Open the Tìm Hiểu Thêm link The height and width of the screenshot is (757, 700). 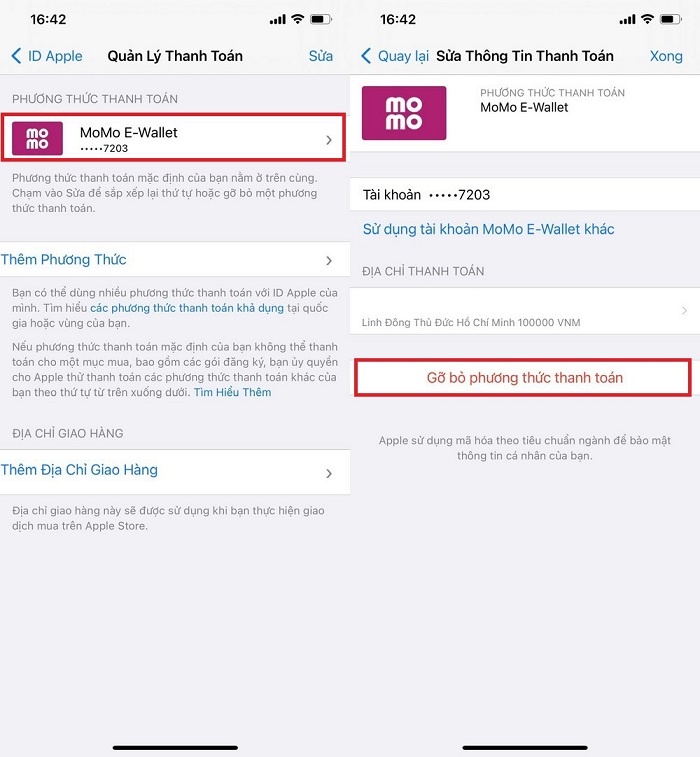click(233, 392)
